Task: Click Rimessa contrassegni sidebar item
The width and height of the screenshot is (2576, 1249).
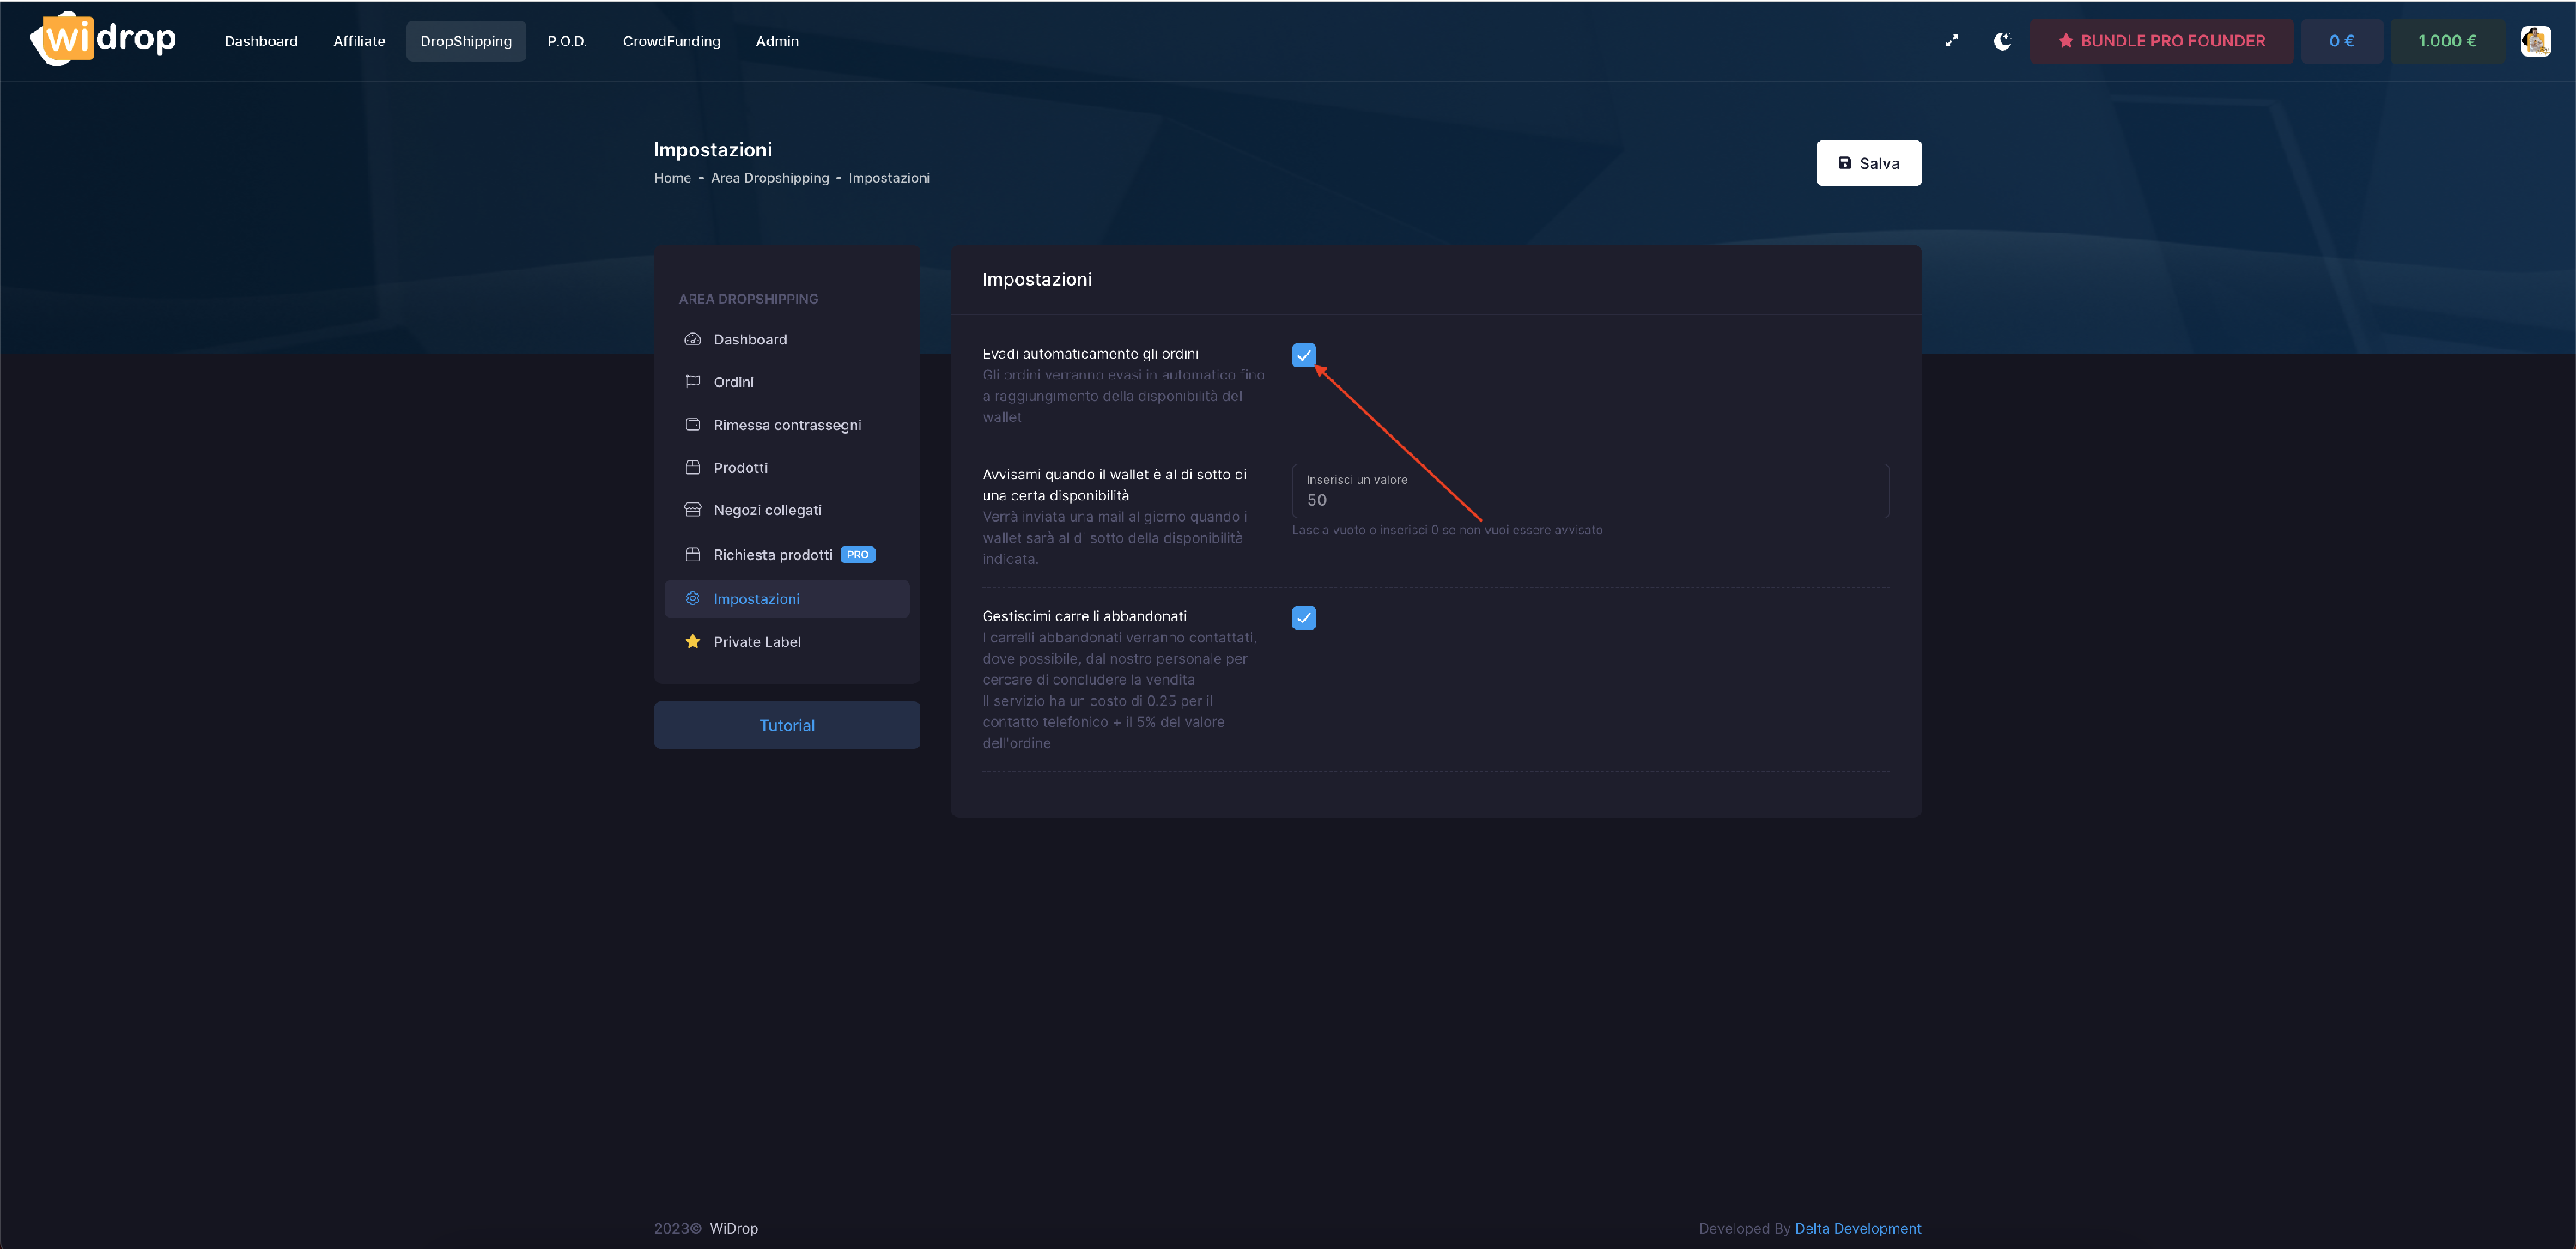Action: coord(786,425)
